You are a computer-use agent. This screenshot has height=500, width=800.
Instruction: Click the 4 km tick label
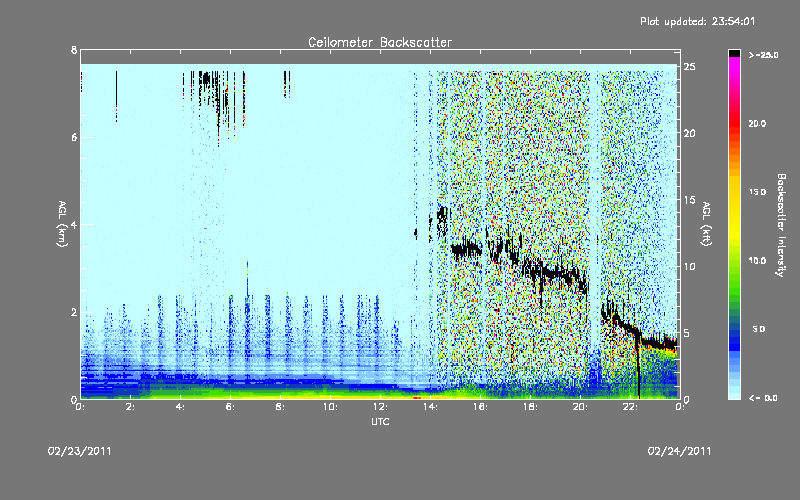point(74,224)
